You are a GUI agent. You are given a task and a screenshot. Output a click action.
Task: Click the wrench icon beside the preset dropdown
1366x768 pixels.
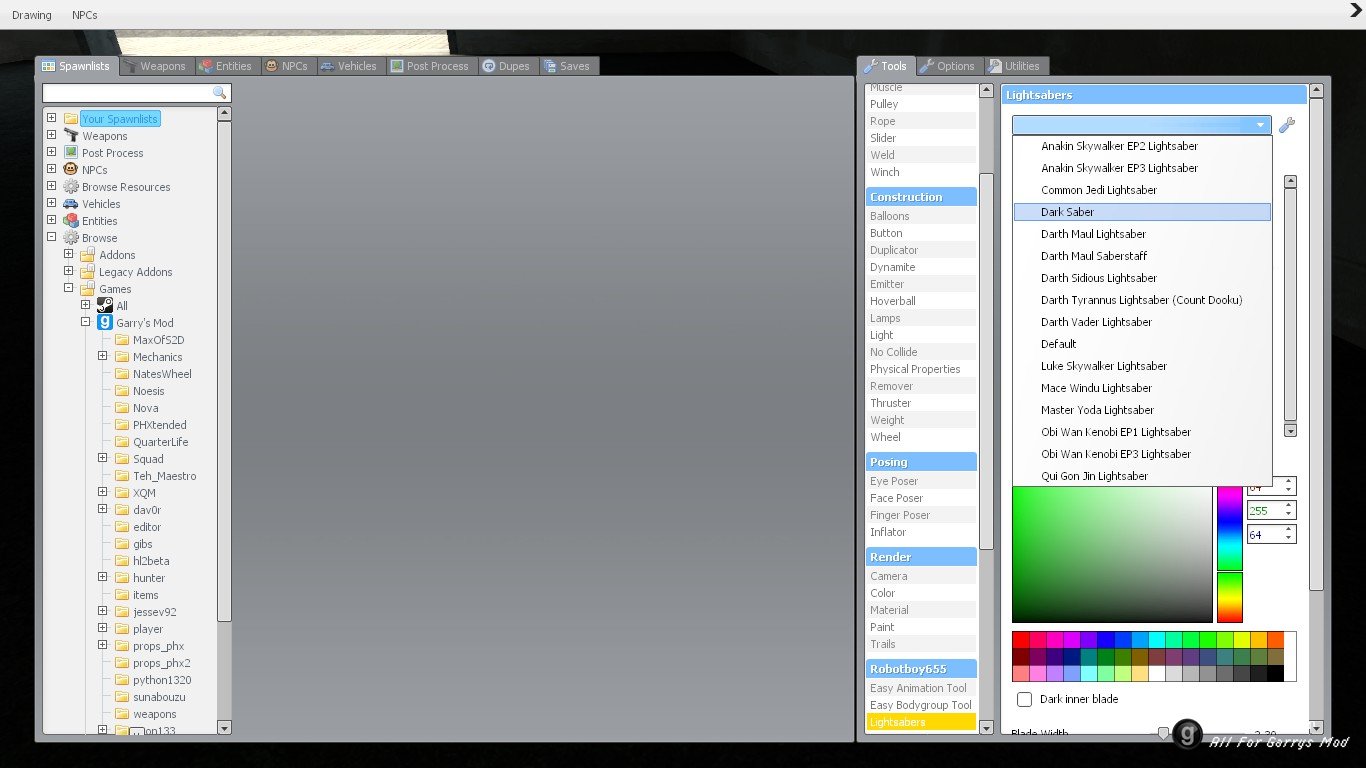click(x=1287, y=125)
